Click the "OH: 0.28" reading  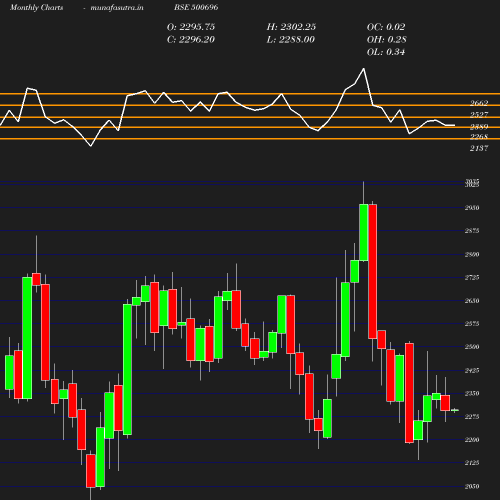(386, 40)
